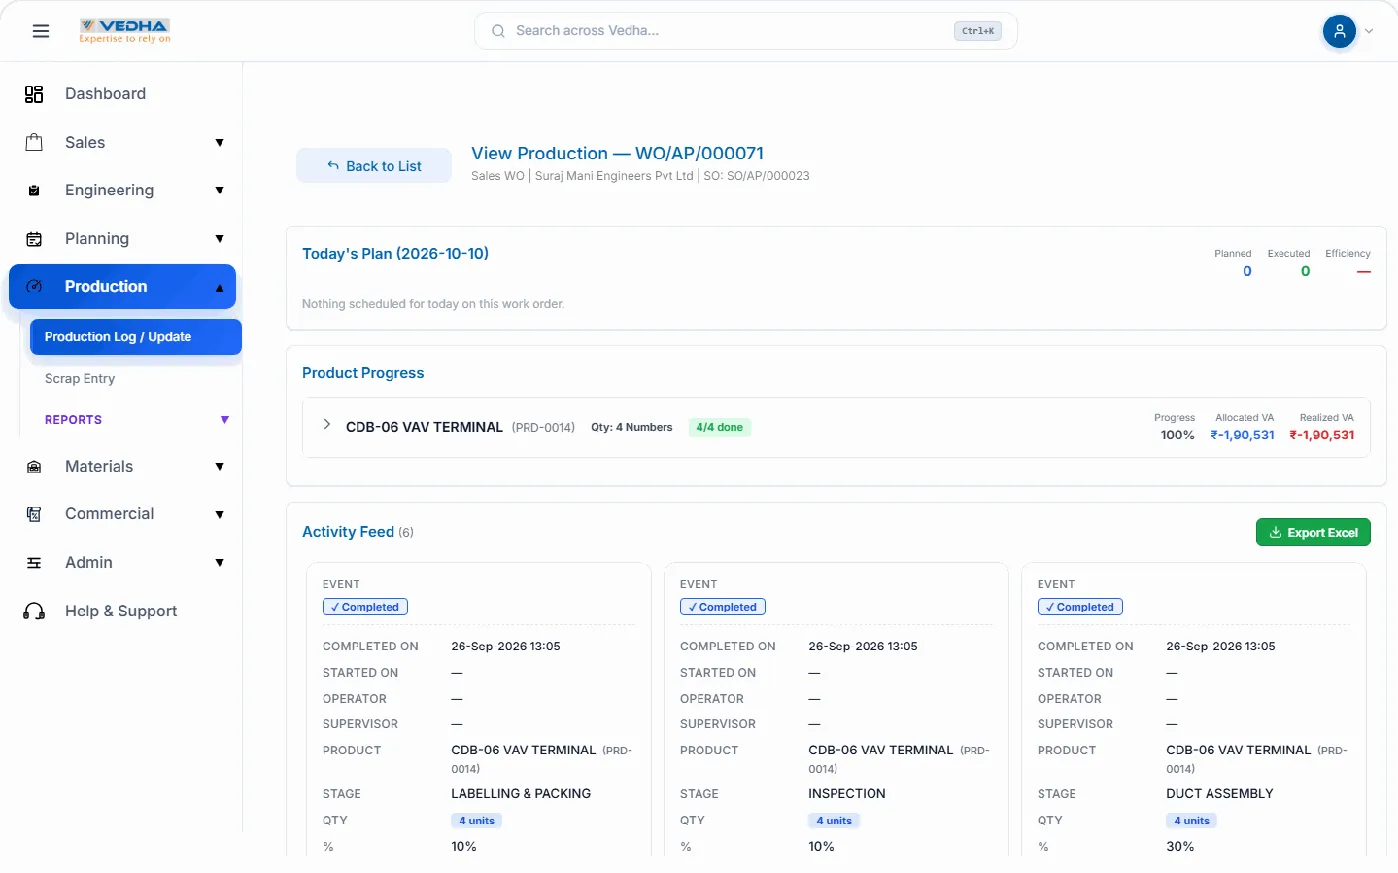1398x873 pixels.
Task: Click the Admin settings icon
Action: [34, 563]
